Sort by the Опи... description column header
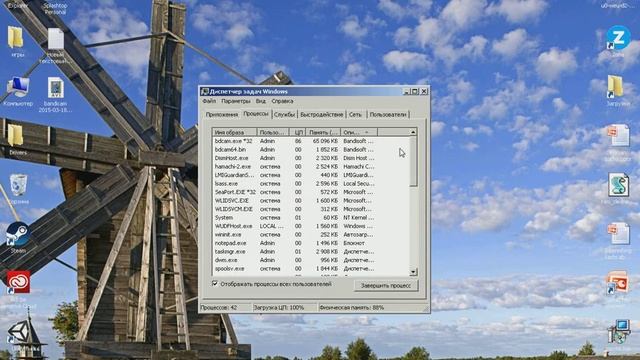The image size is (640, 360). click(x=359, y=132)
